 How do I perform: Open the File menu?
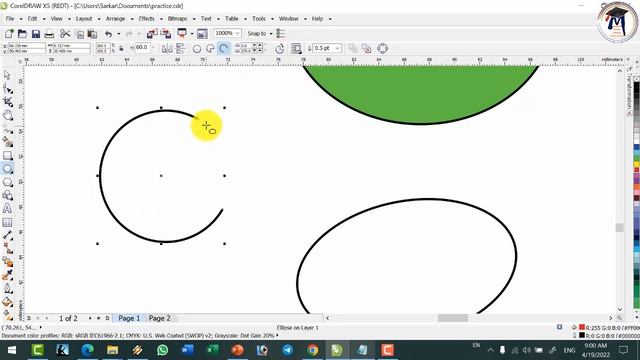pyautogui.click(x=10, y=19)
